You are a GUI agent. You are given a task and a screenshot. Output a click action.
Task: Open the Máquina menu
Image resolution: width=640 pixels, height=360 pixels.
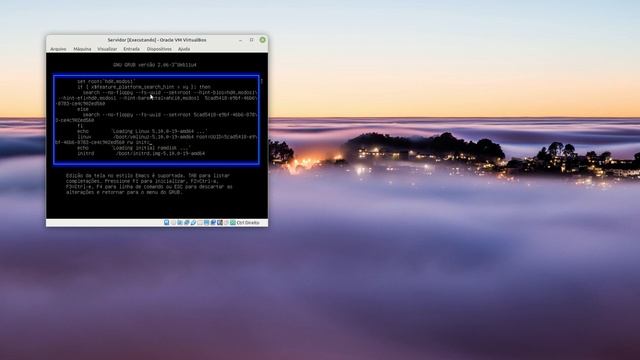click(82, 49)
